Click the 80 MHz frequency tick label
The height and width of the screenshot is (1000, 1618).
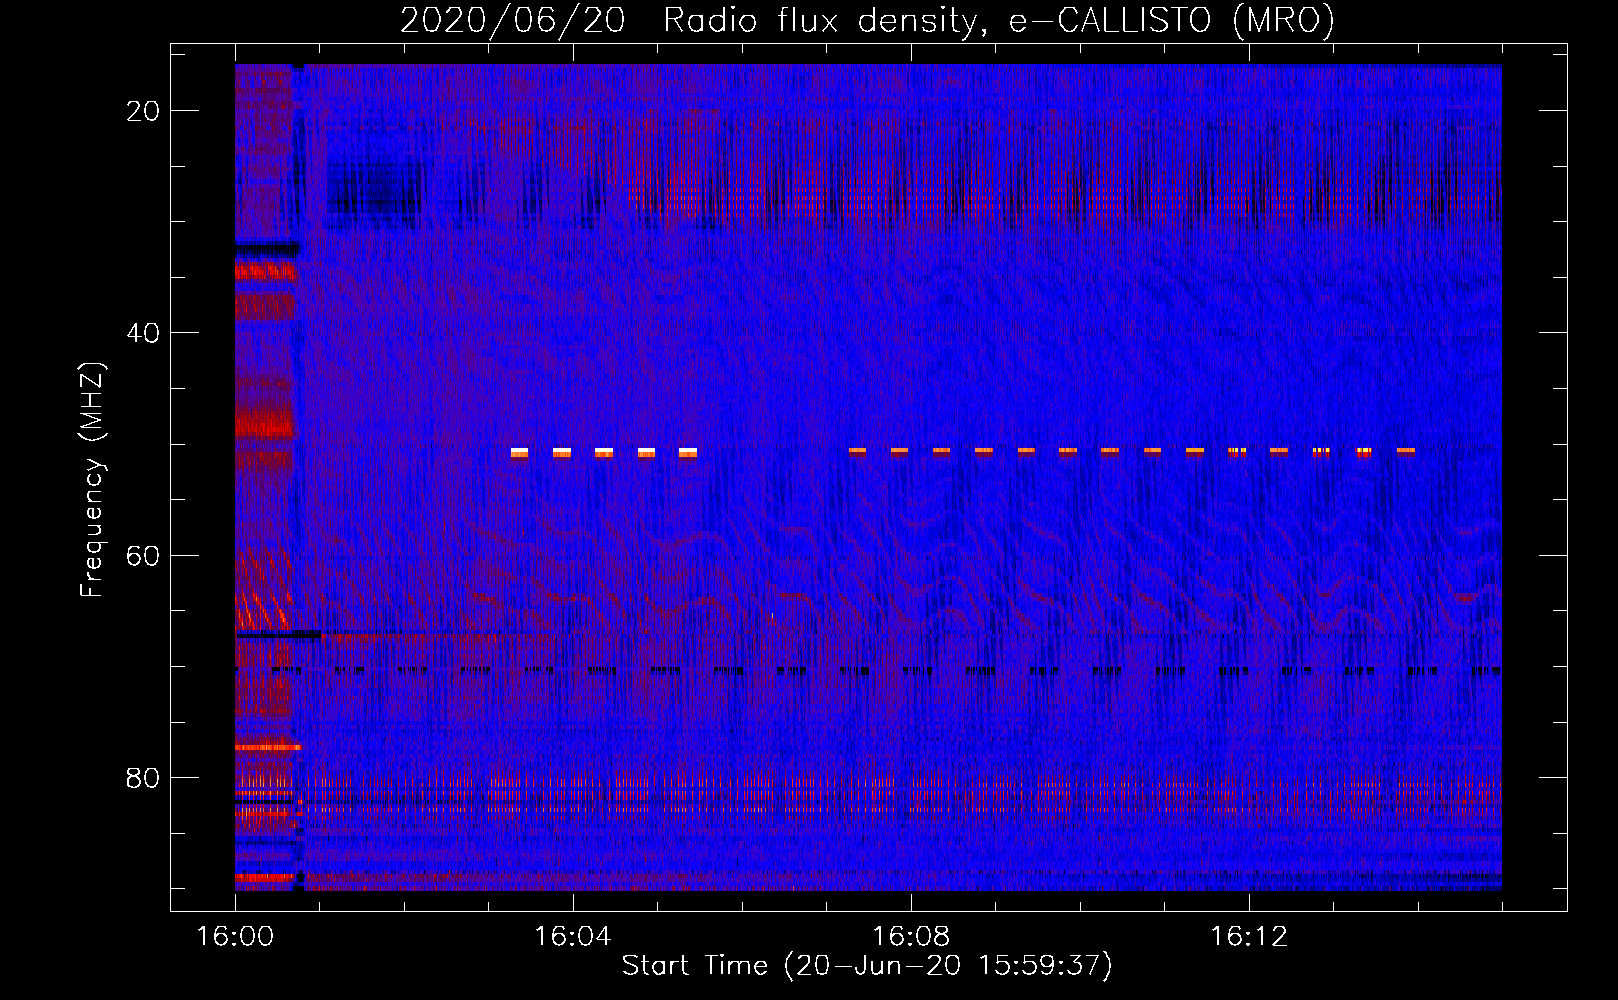(x=143, y=778)
